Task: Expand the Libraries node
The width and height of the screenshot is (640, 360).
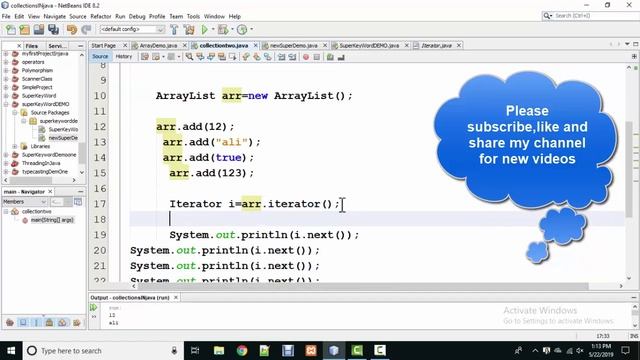Action: click(15, 146)
